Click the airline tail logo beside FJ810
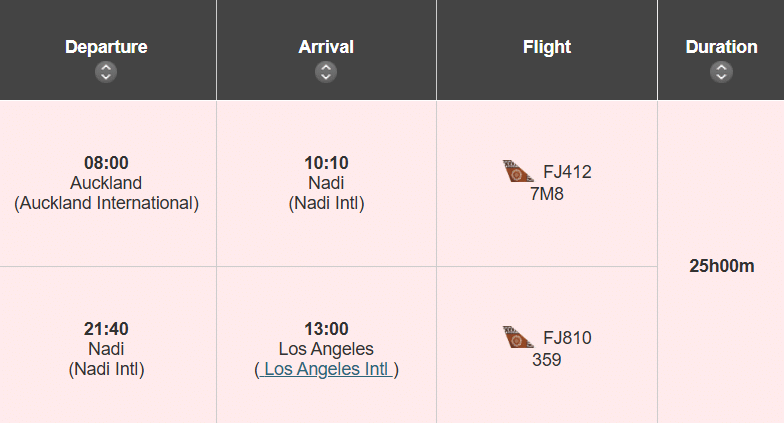 click(518, 338)
